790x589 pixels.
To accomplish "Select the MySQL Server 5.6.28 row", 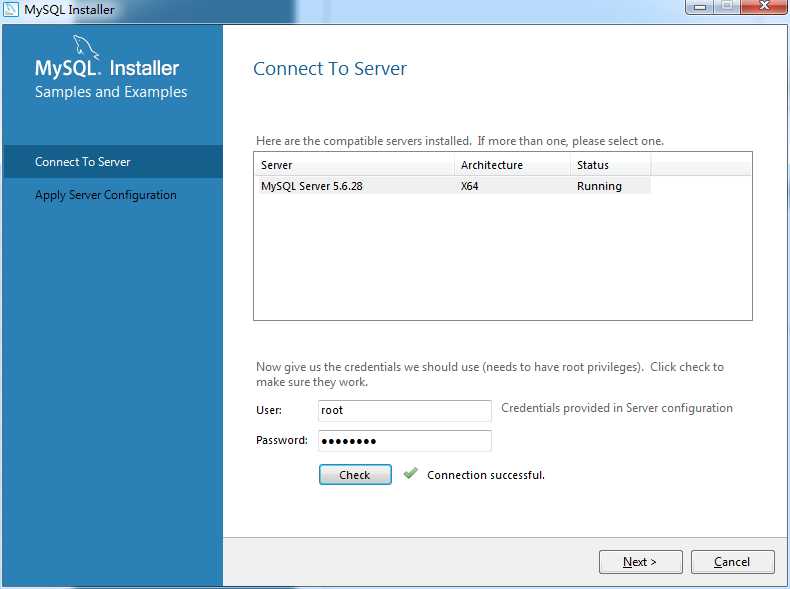I will [x=453, y=186].
